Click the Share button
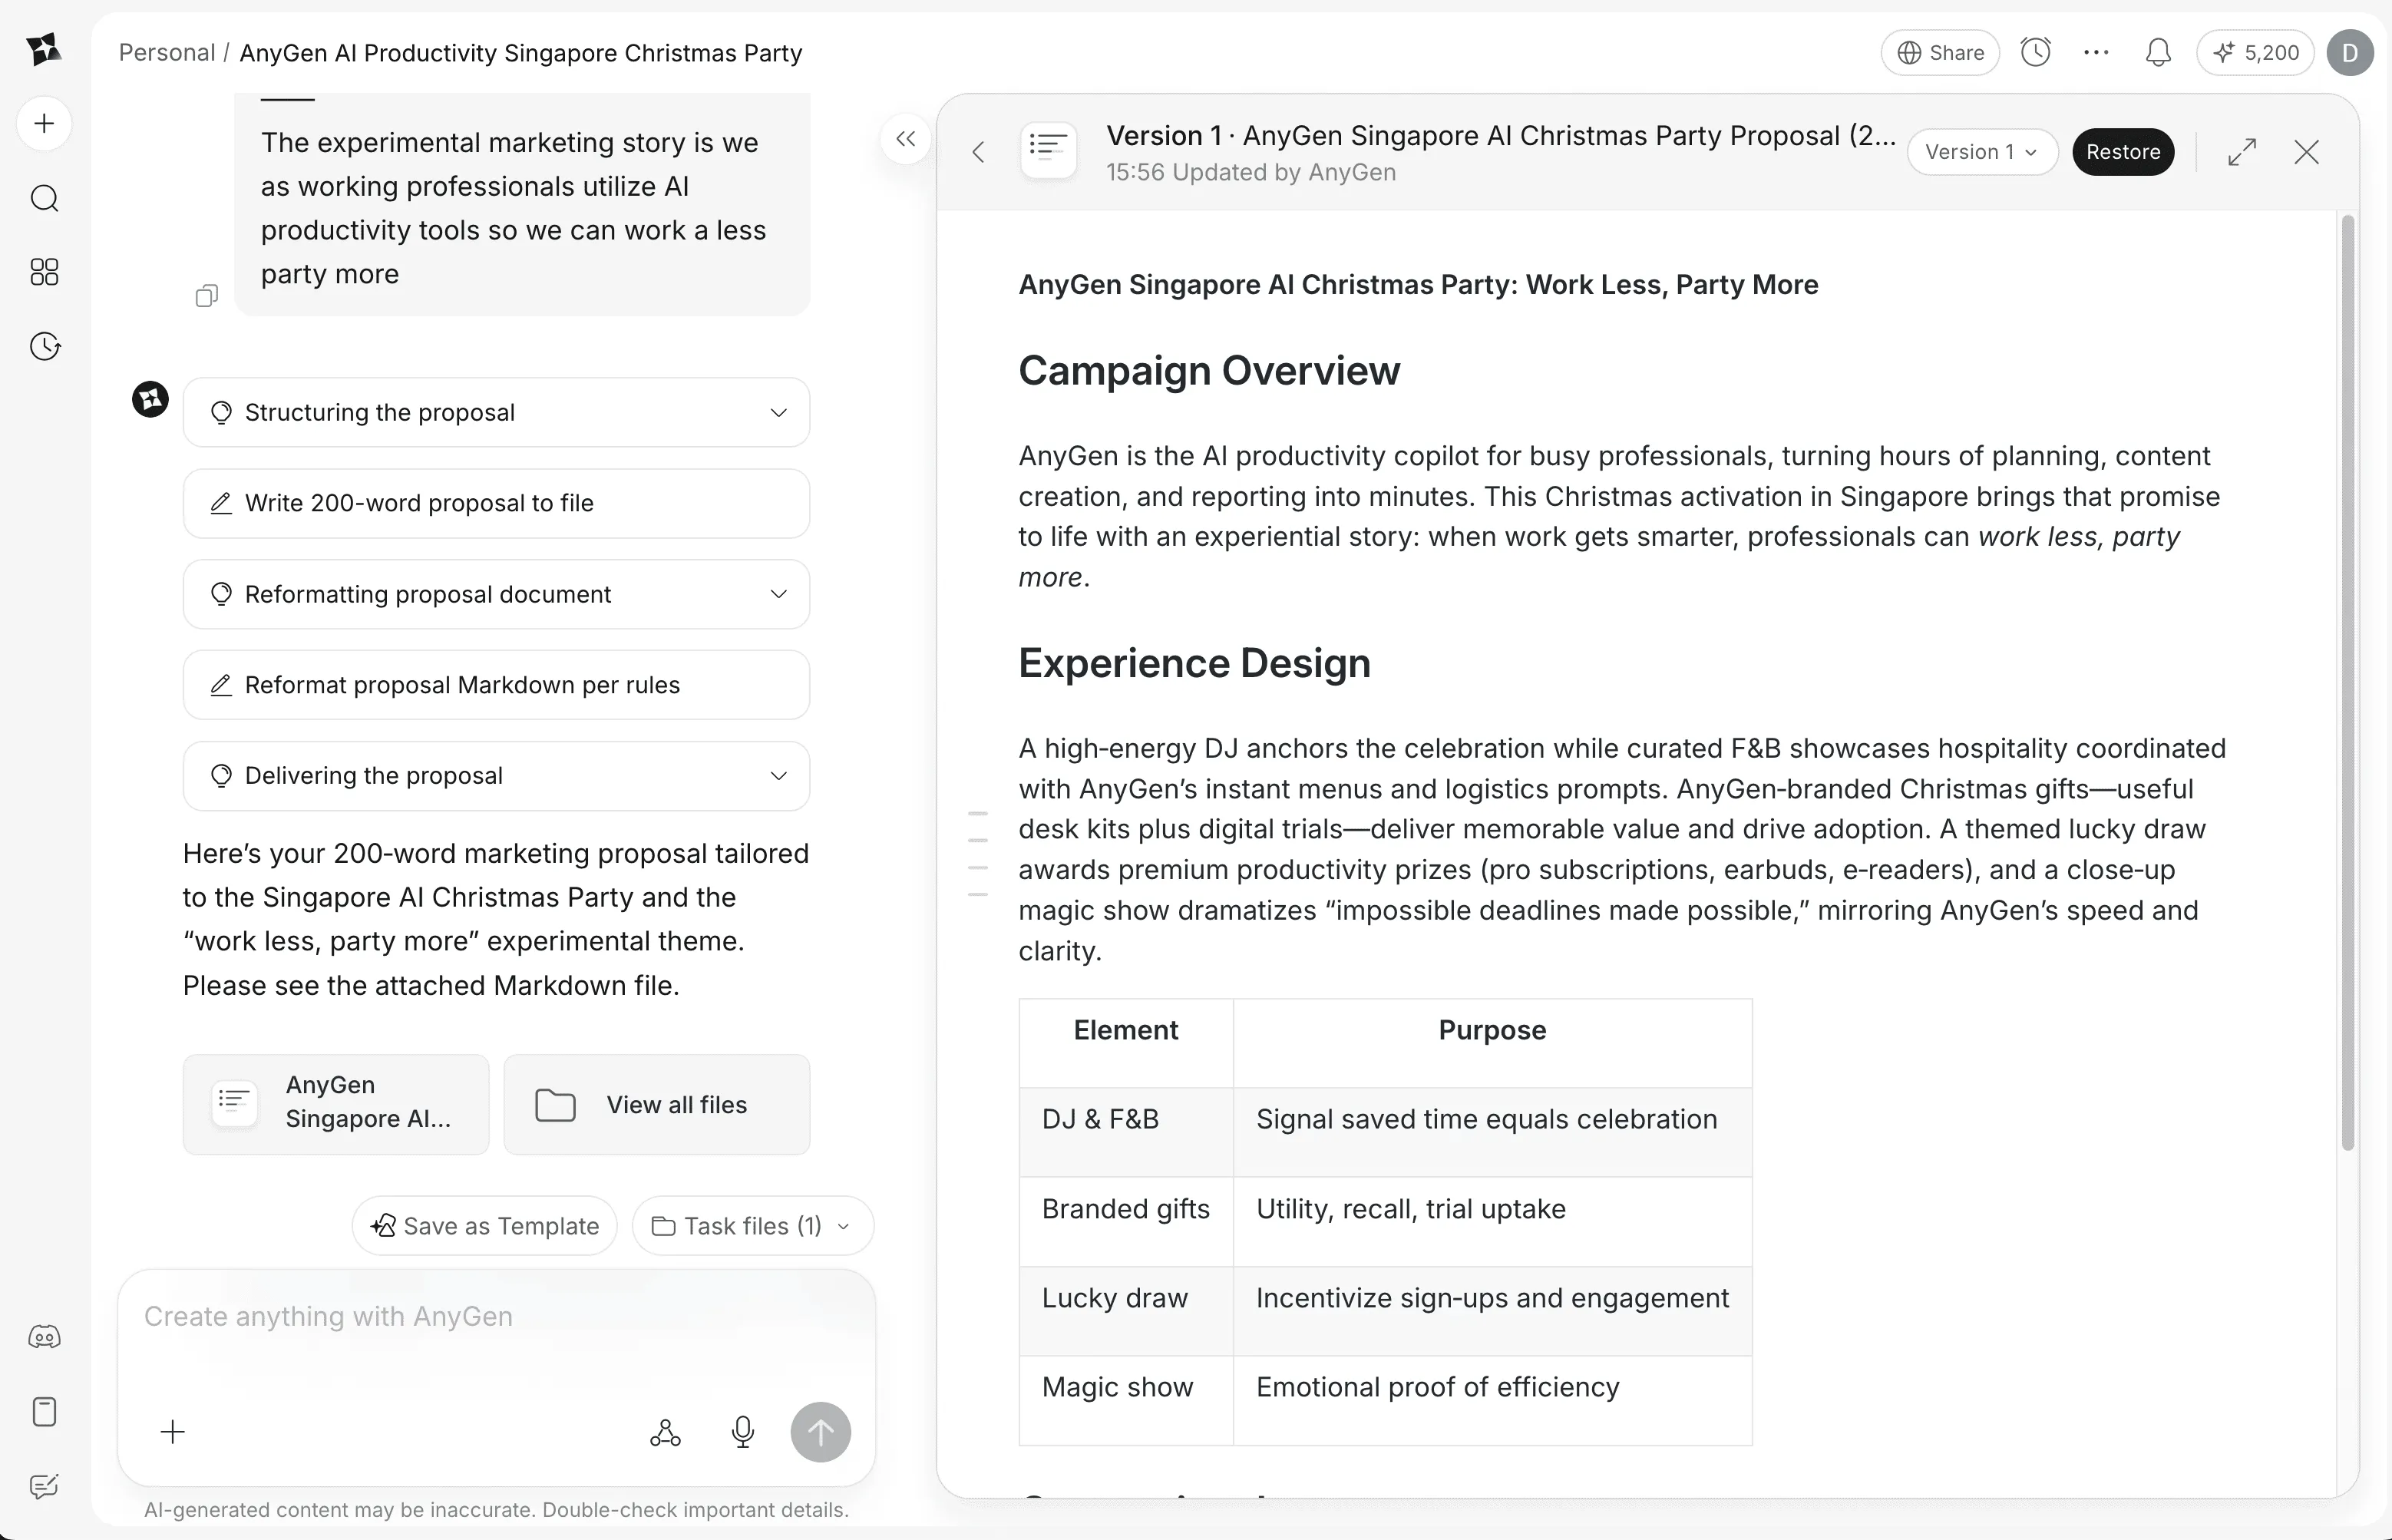Screen dimensions: 2392x1540 tap(1940, 52)
